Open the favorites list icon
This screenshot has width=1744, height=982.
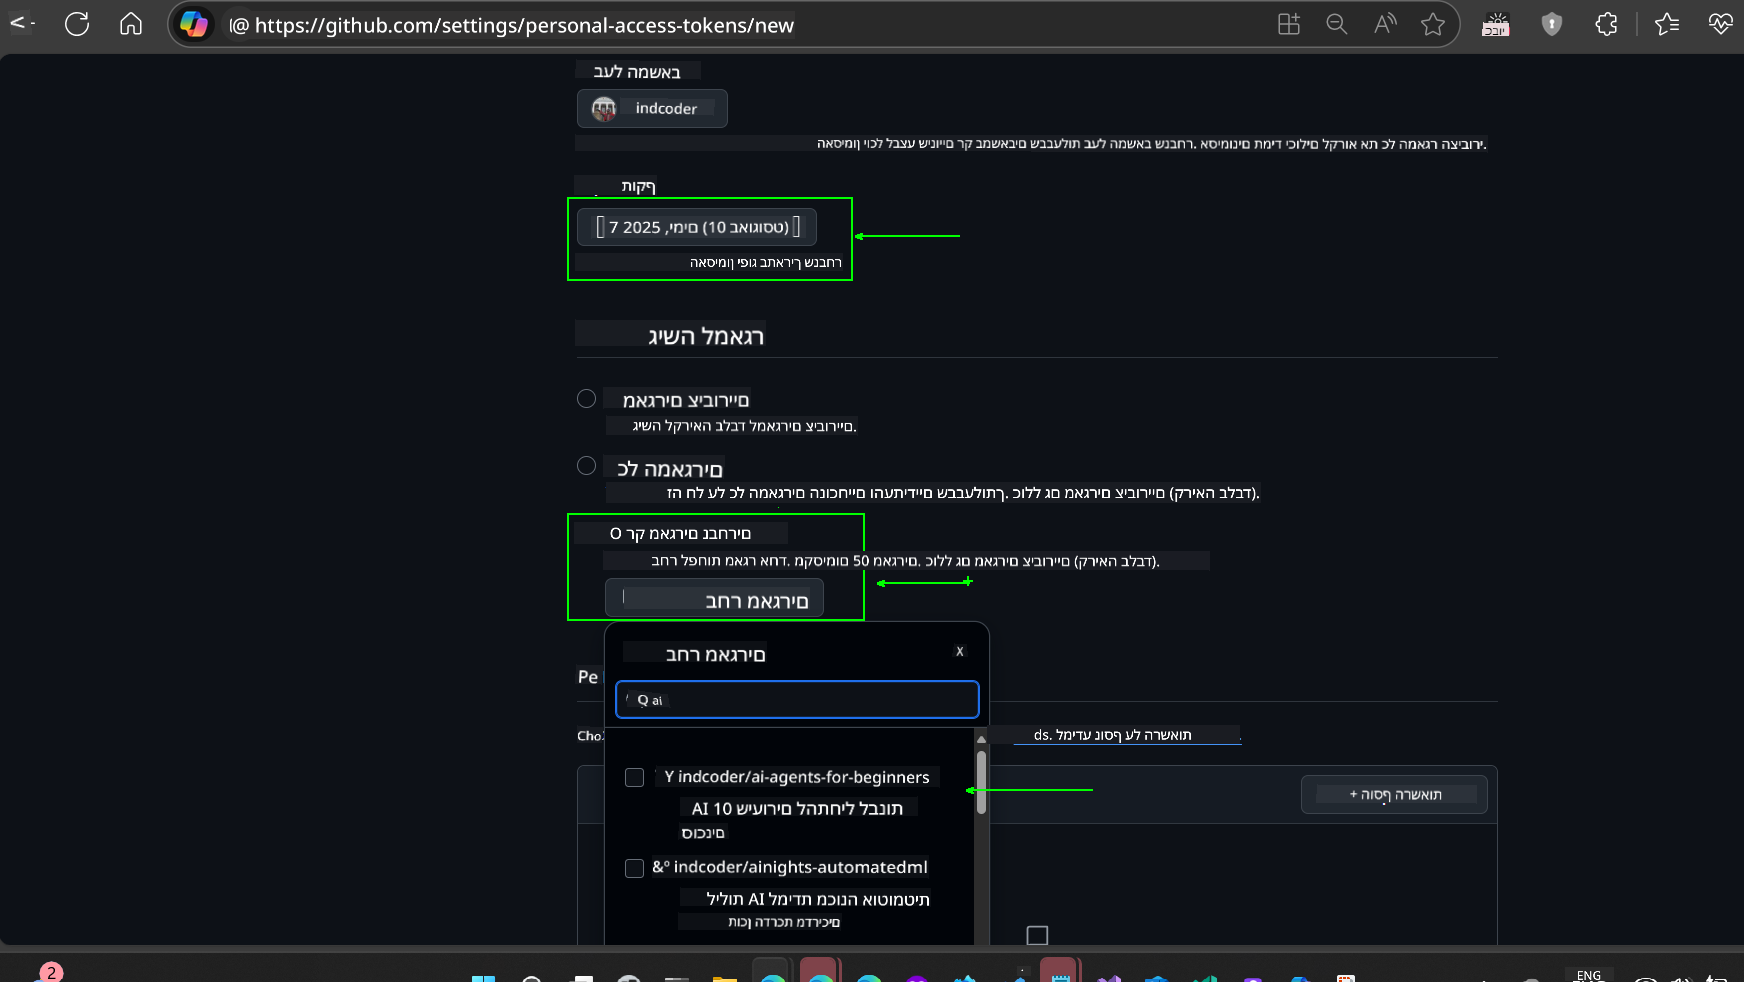click(x=1667, y=24)
